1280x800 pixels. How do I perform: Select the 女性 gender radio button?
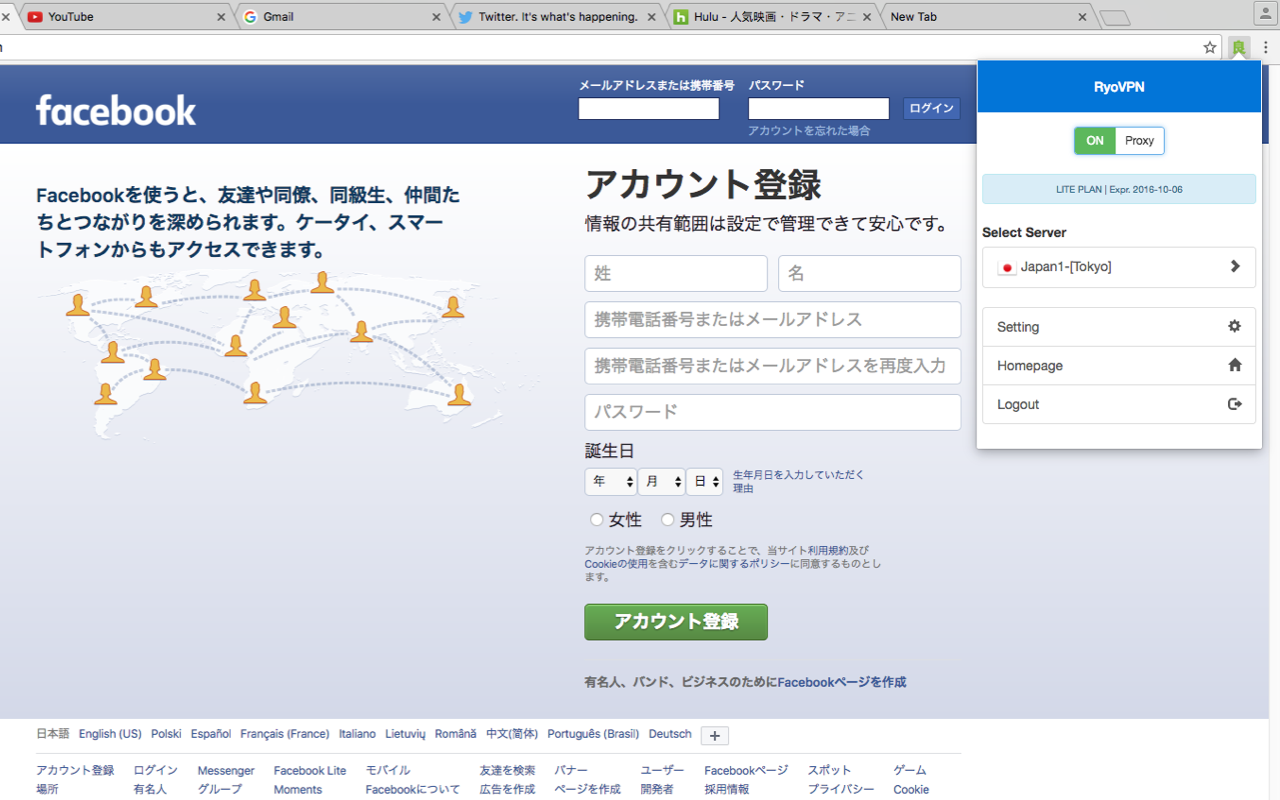(x=594, y=519)
